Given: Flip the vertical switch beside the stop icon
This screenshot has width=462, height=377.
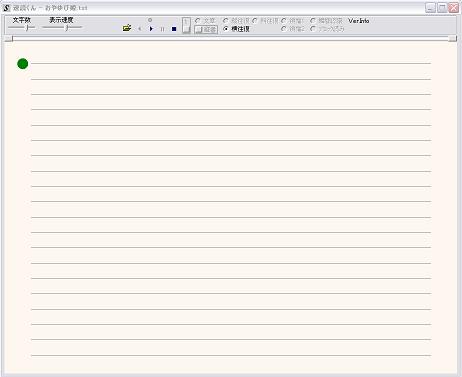Looking at the screenshot, I should 186,26.
